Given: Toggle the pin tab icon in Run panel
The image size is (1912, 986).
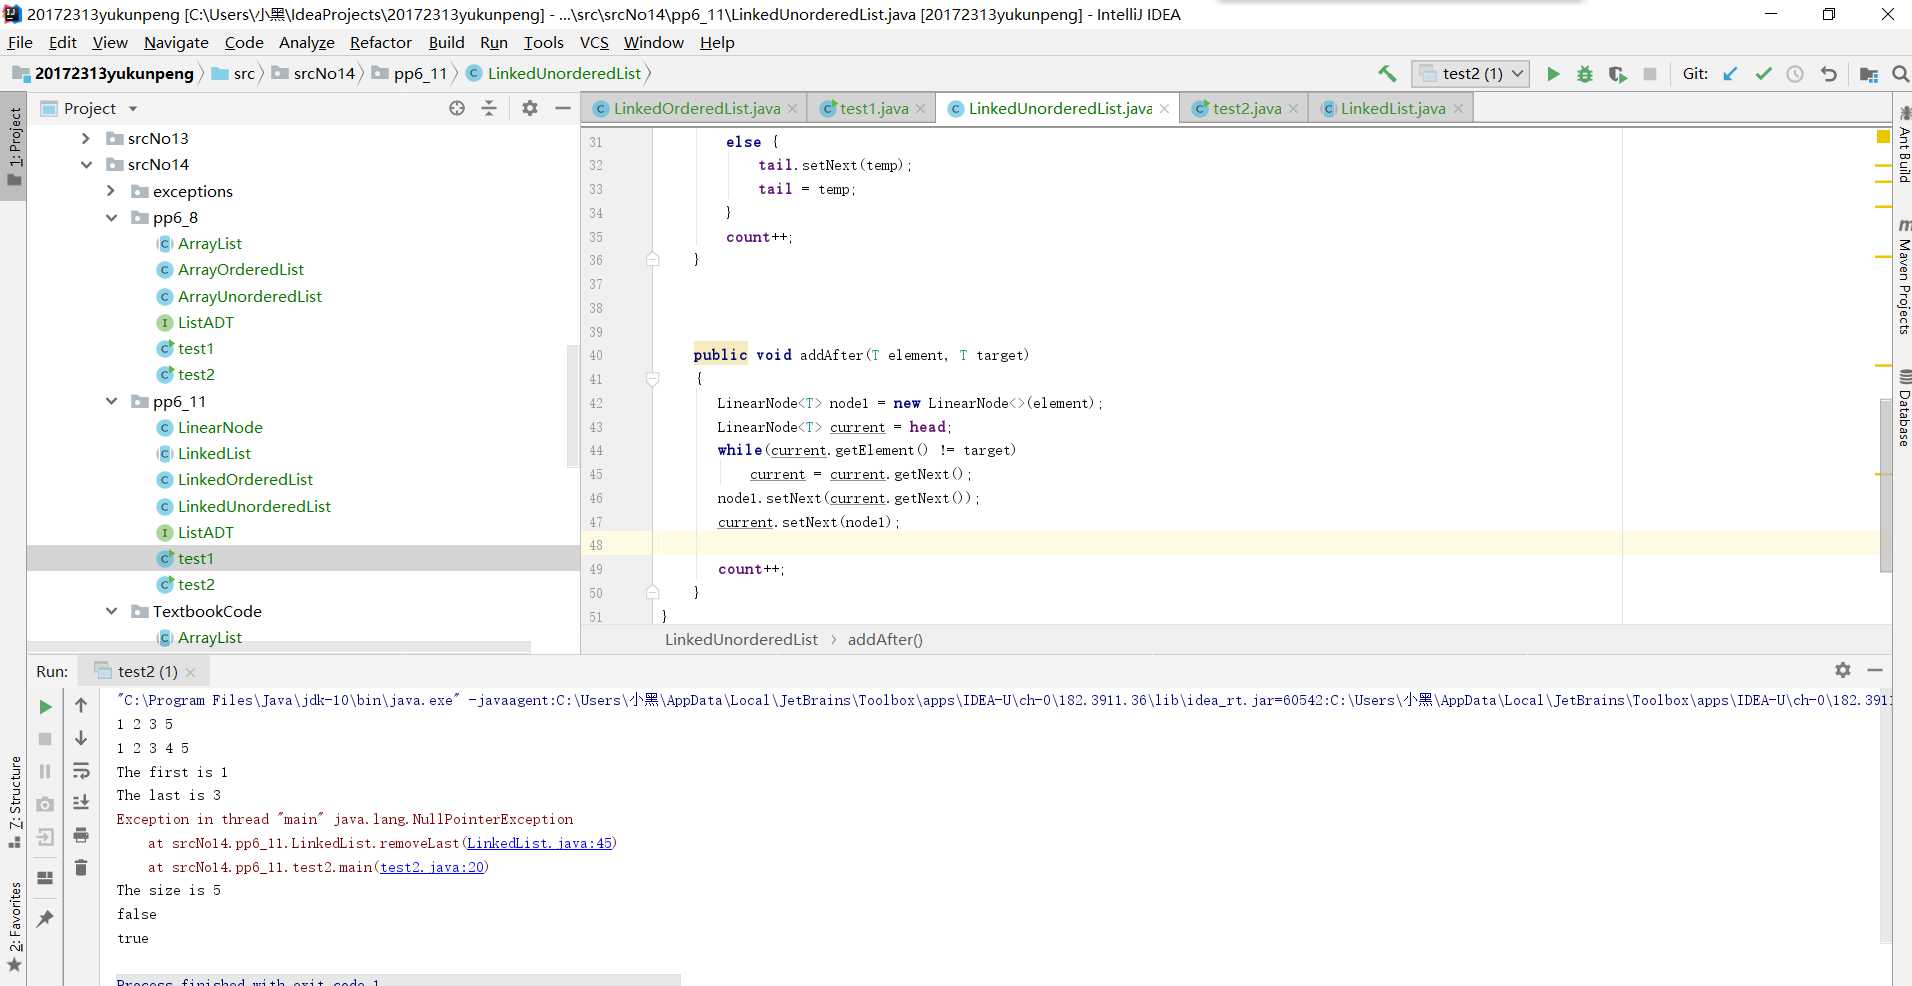Looking at the screenshot, I should (x=45, y=918).
